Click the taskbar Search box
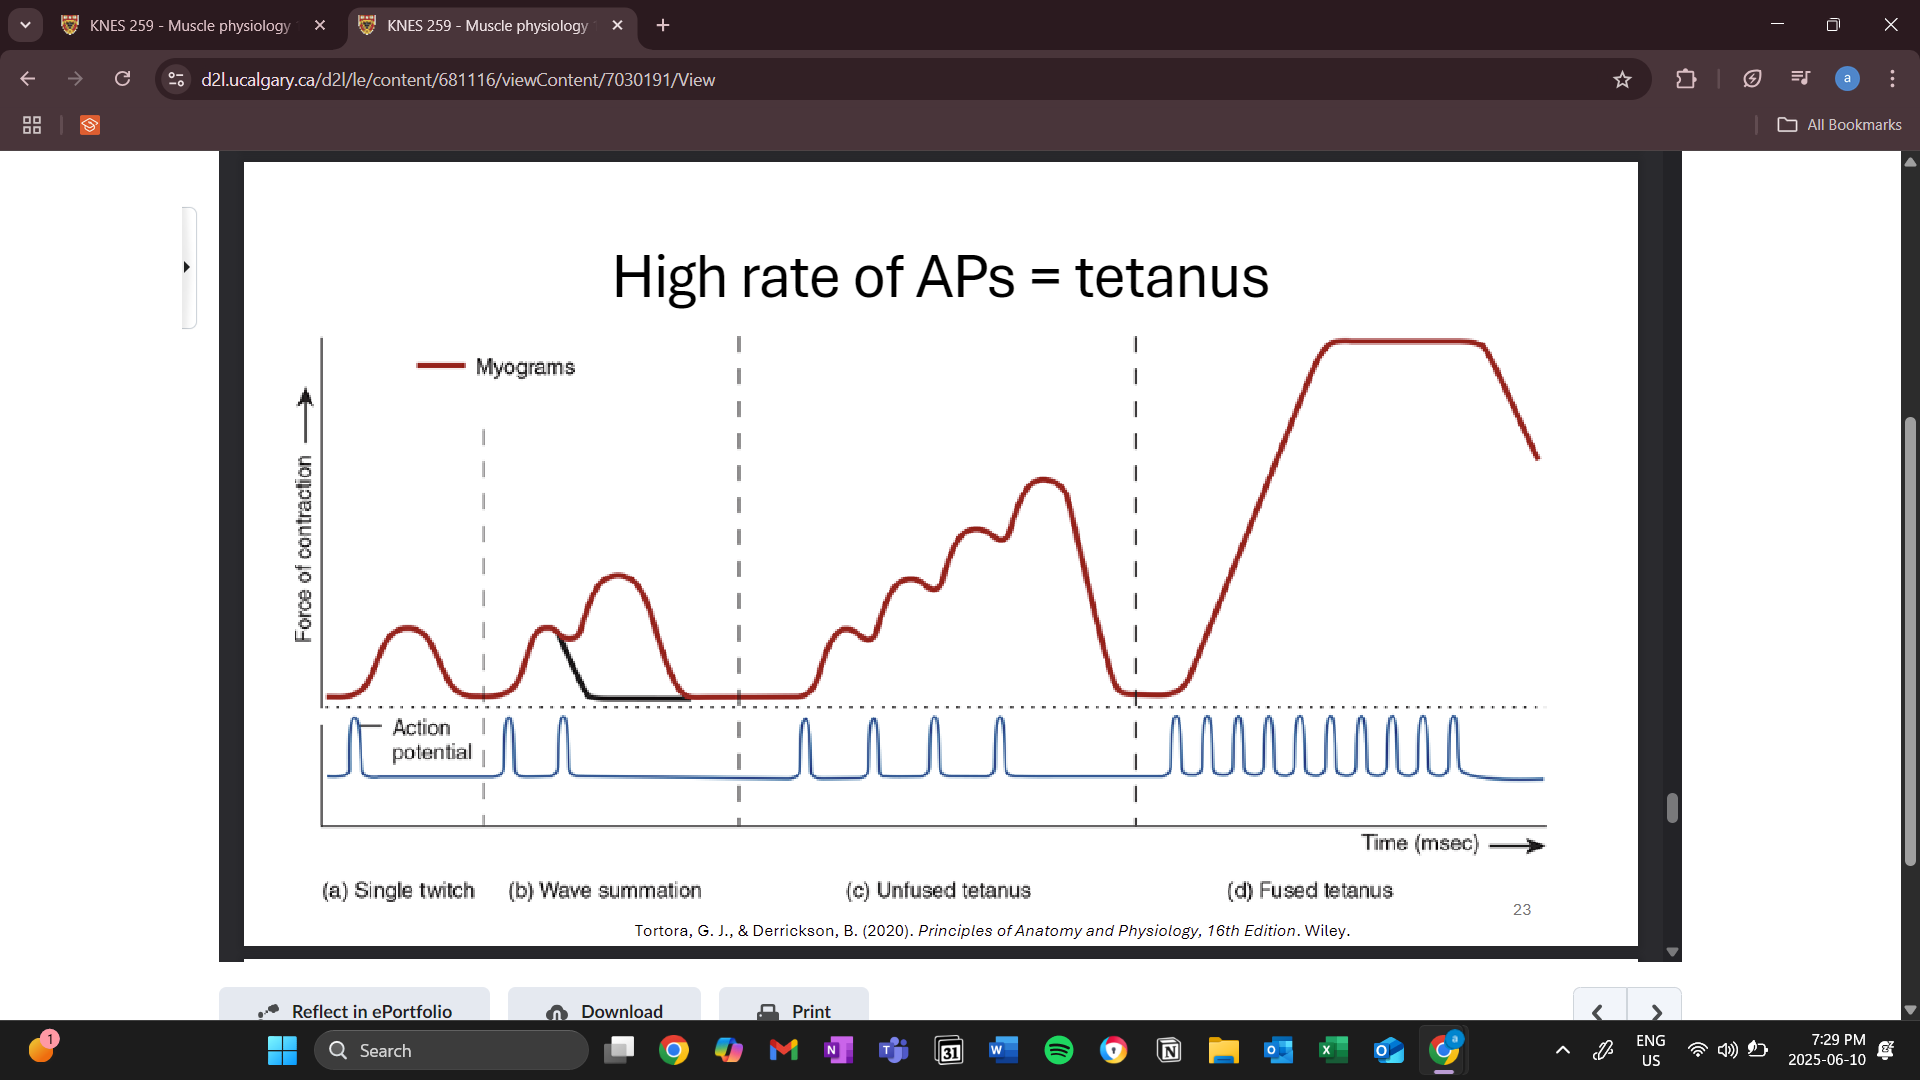The width and height of the screenshot is (1920, 1080). coord(451,1050)
